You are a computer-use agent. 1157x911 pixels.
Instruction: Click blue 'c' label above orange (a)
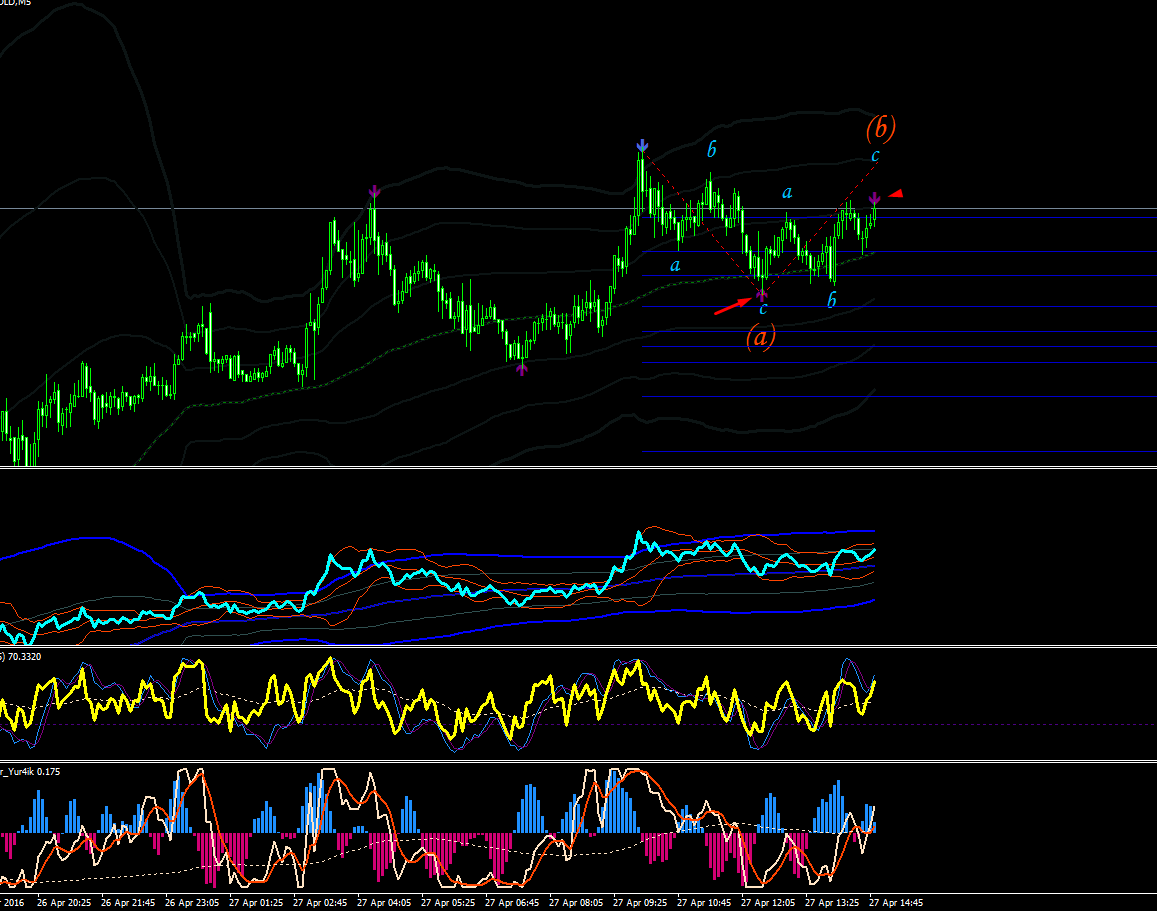click(764, 309)
